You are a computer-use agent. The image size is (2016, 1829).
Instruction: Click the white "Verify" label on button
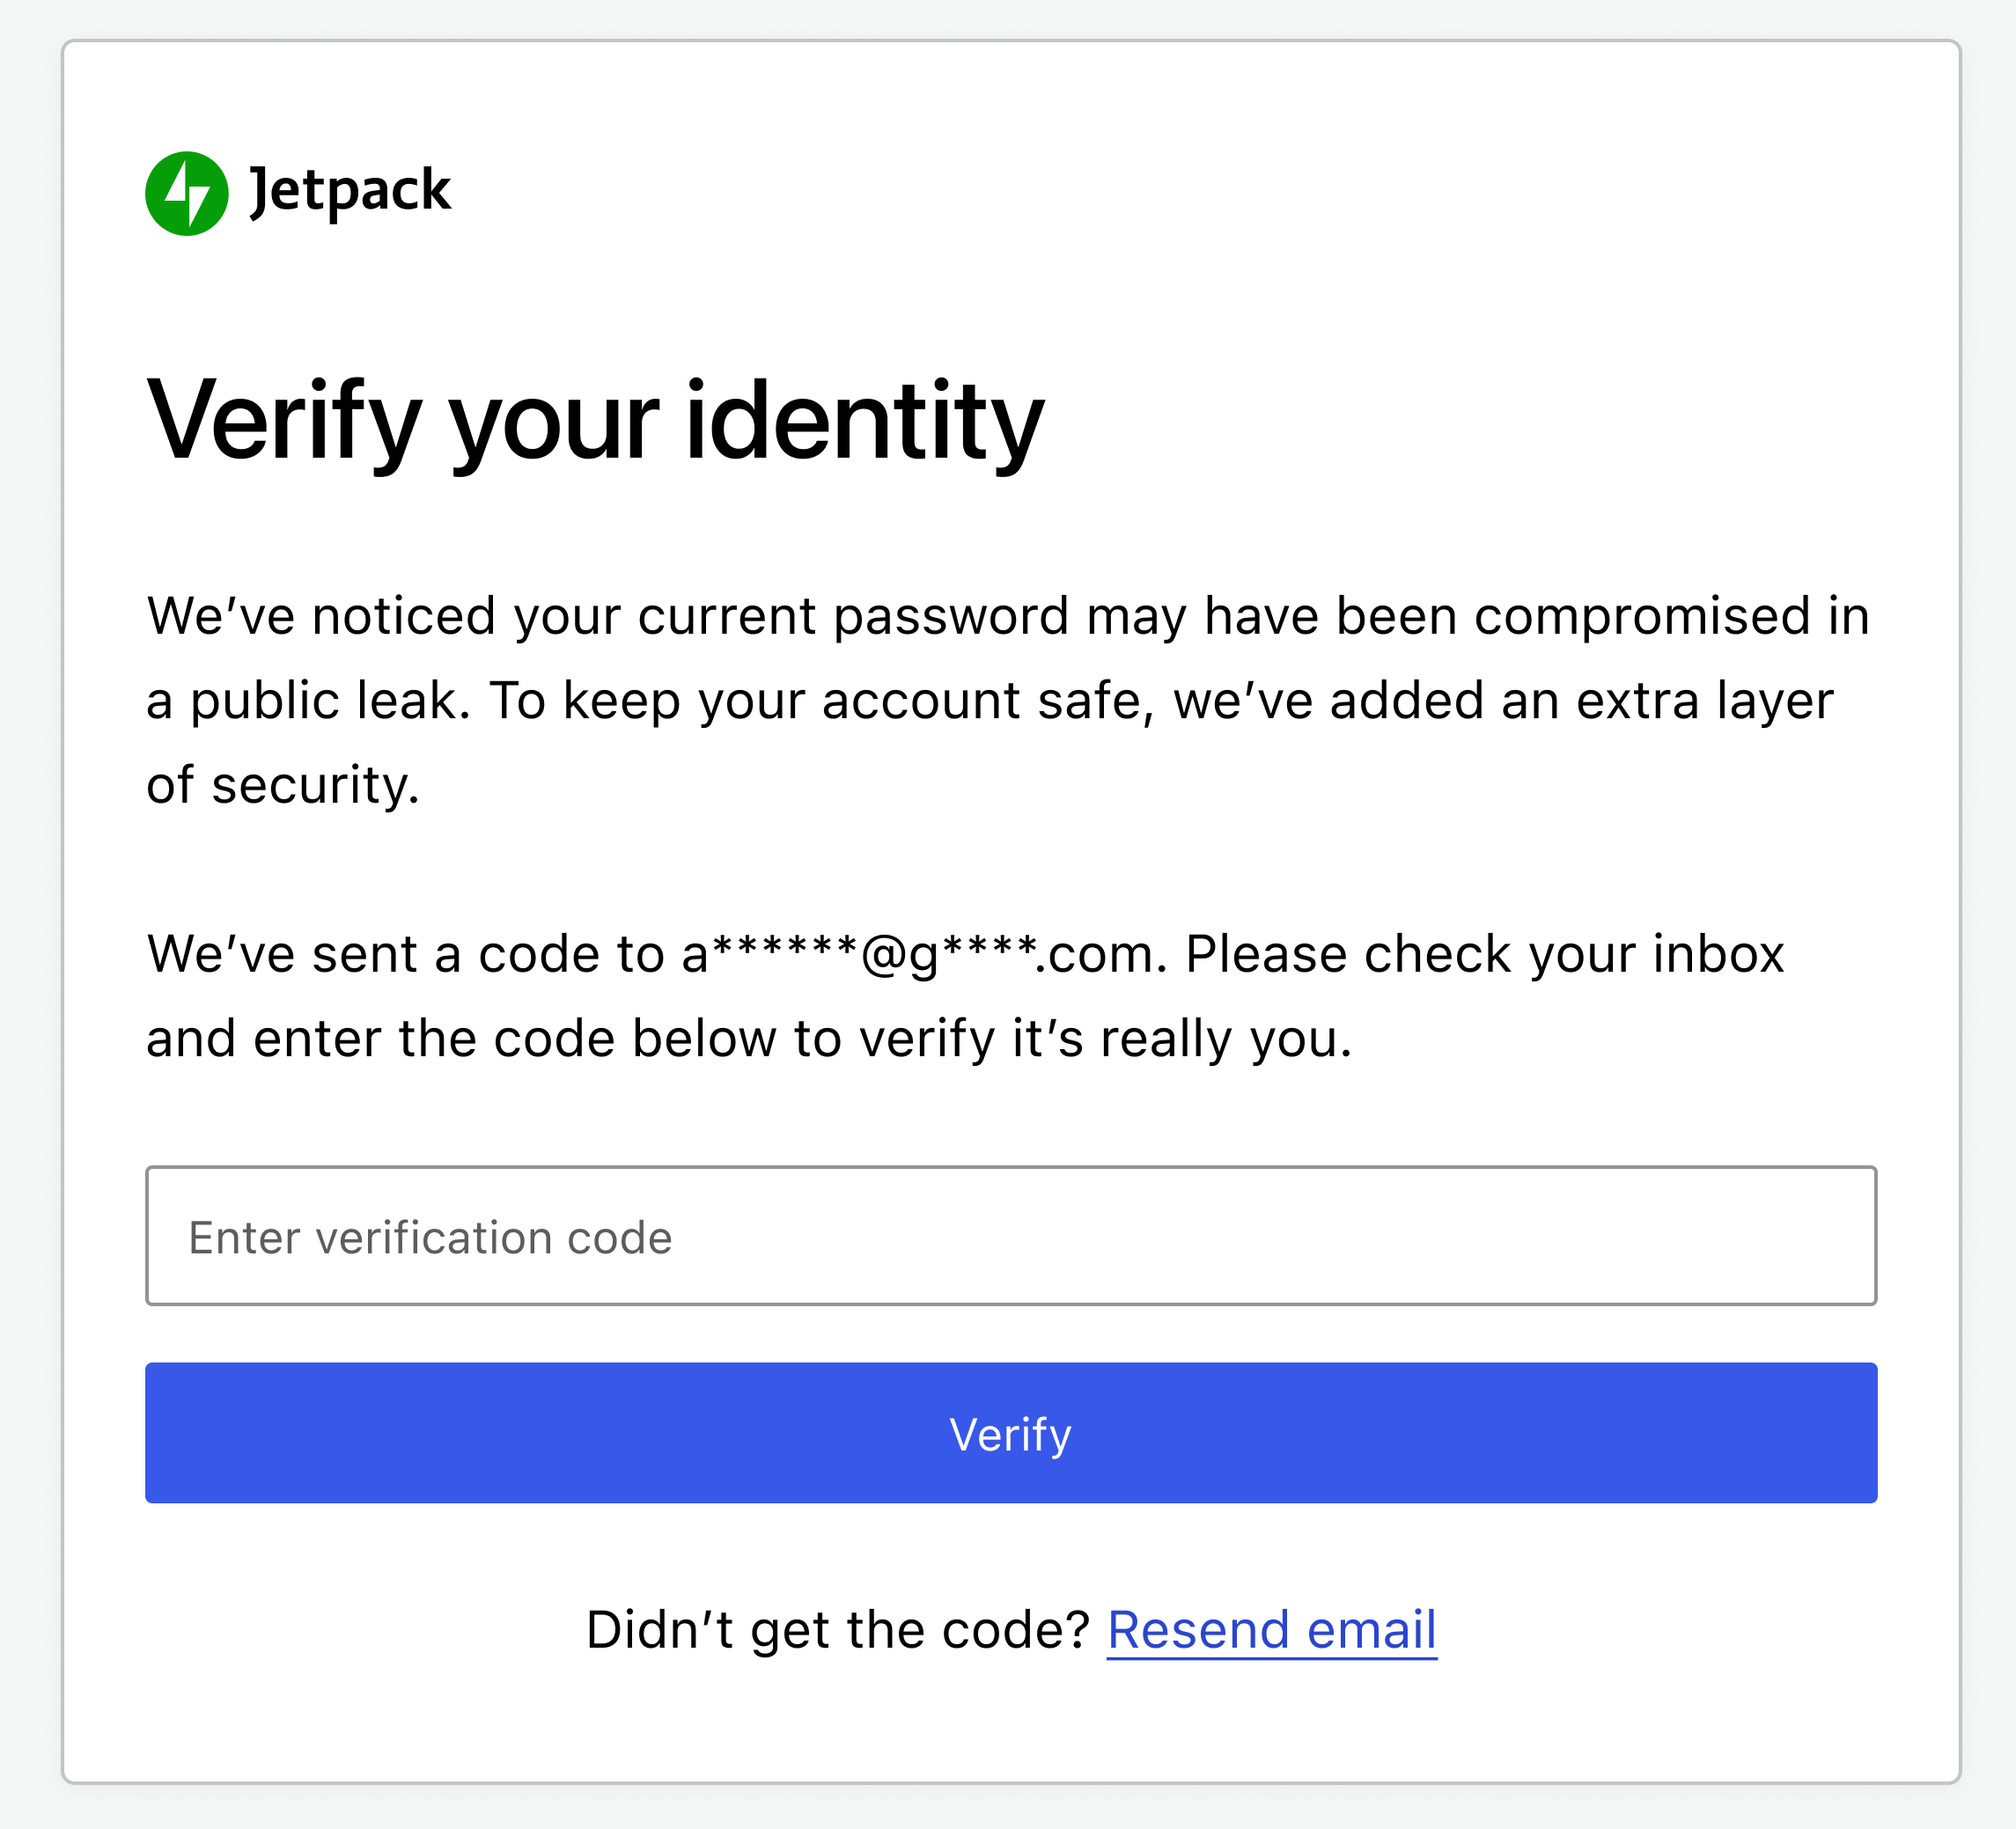click(1011, 1435)
